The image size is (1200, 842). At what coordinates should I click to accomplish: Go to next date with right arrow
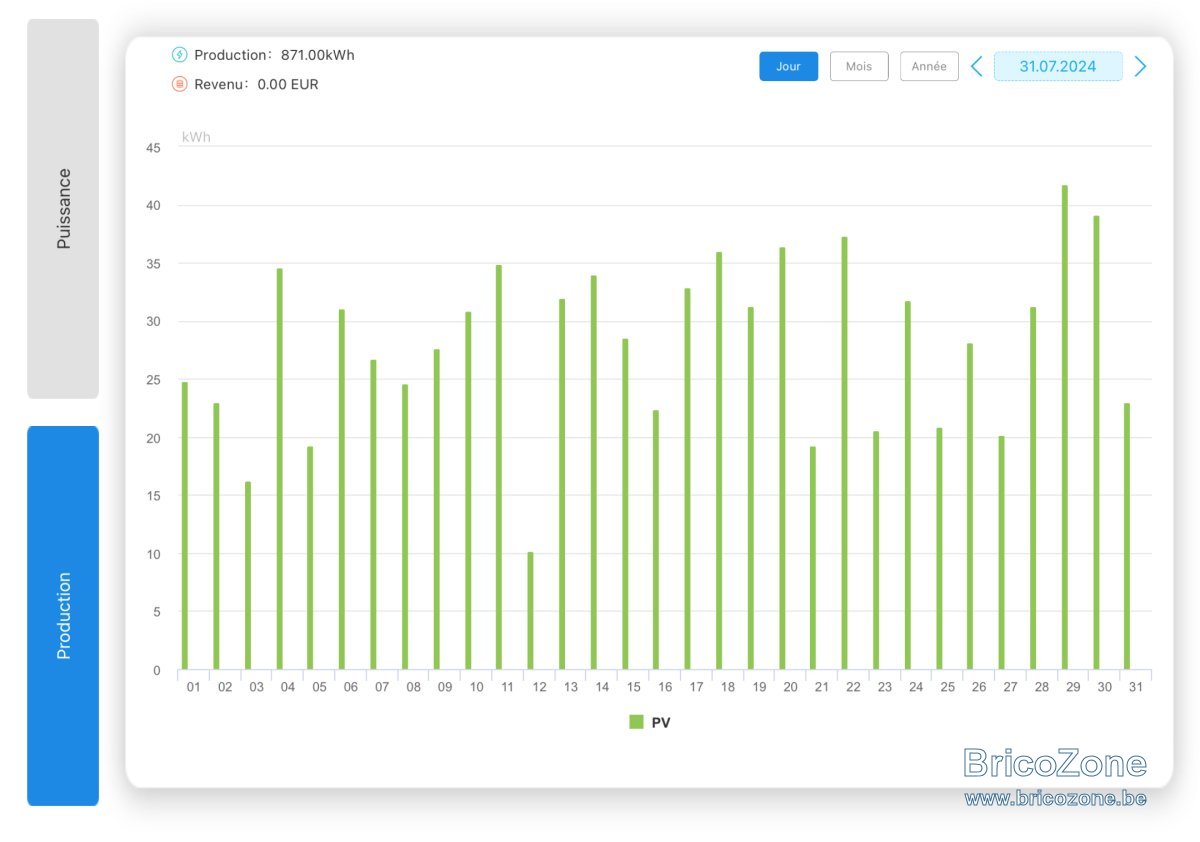pos(1140,67)
